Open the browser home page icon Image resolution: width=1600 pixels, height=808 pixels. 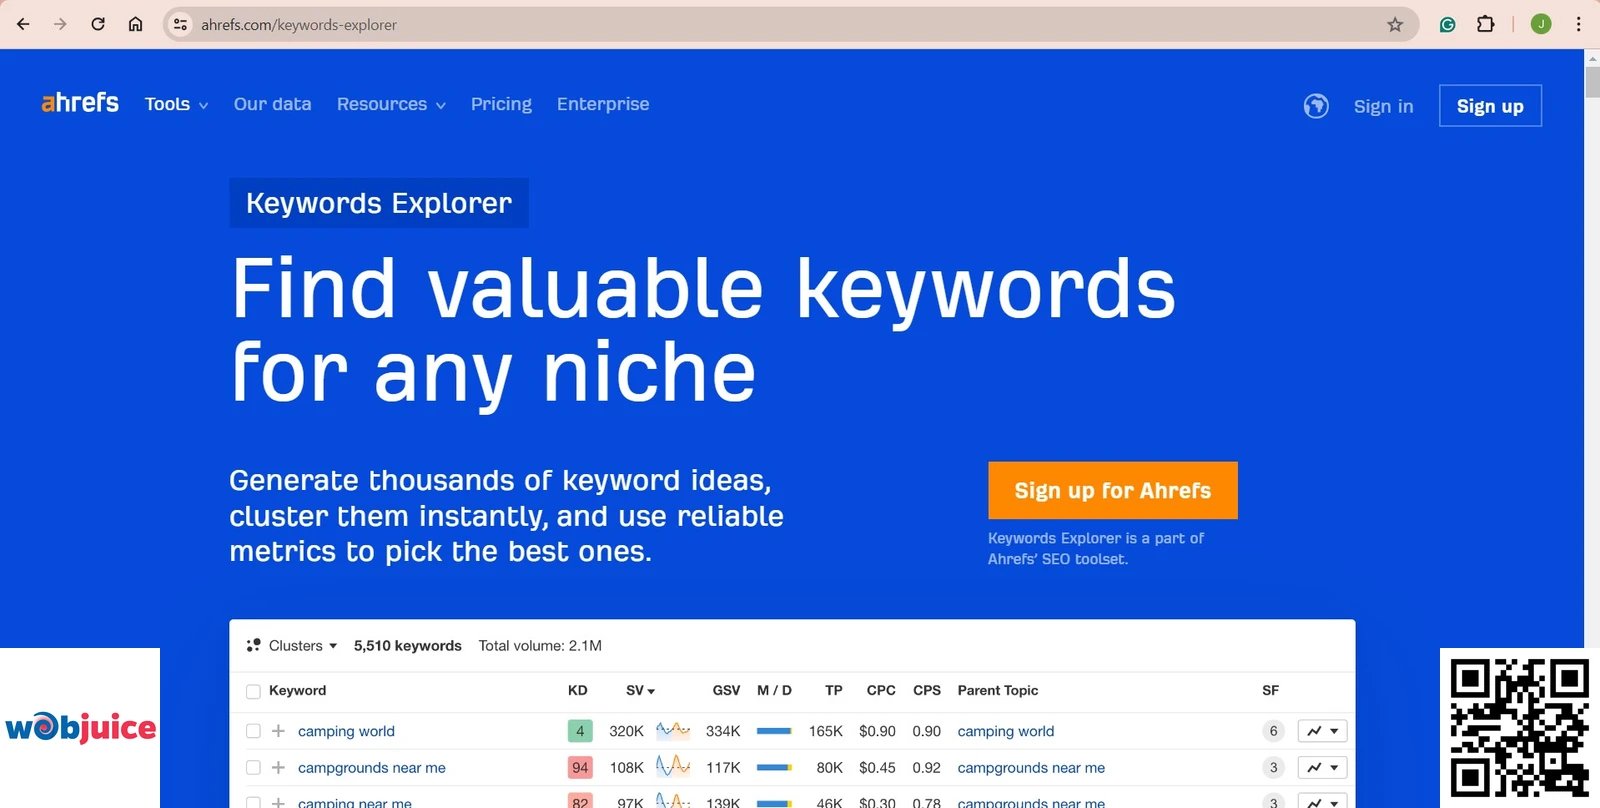click(x=135, y=24)
